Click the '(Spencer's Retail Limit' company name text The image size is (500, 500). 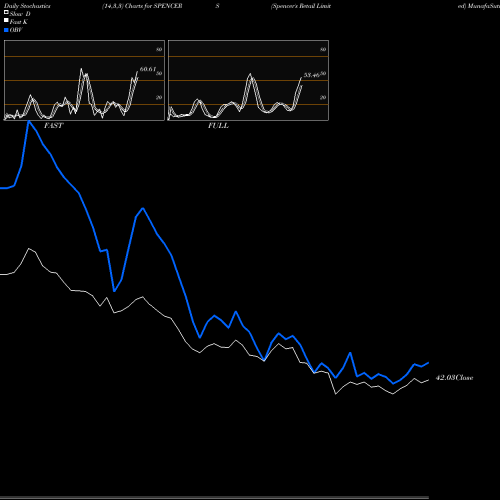coord(301,6)
